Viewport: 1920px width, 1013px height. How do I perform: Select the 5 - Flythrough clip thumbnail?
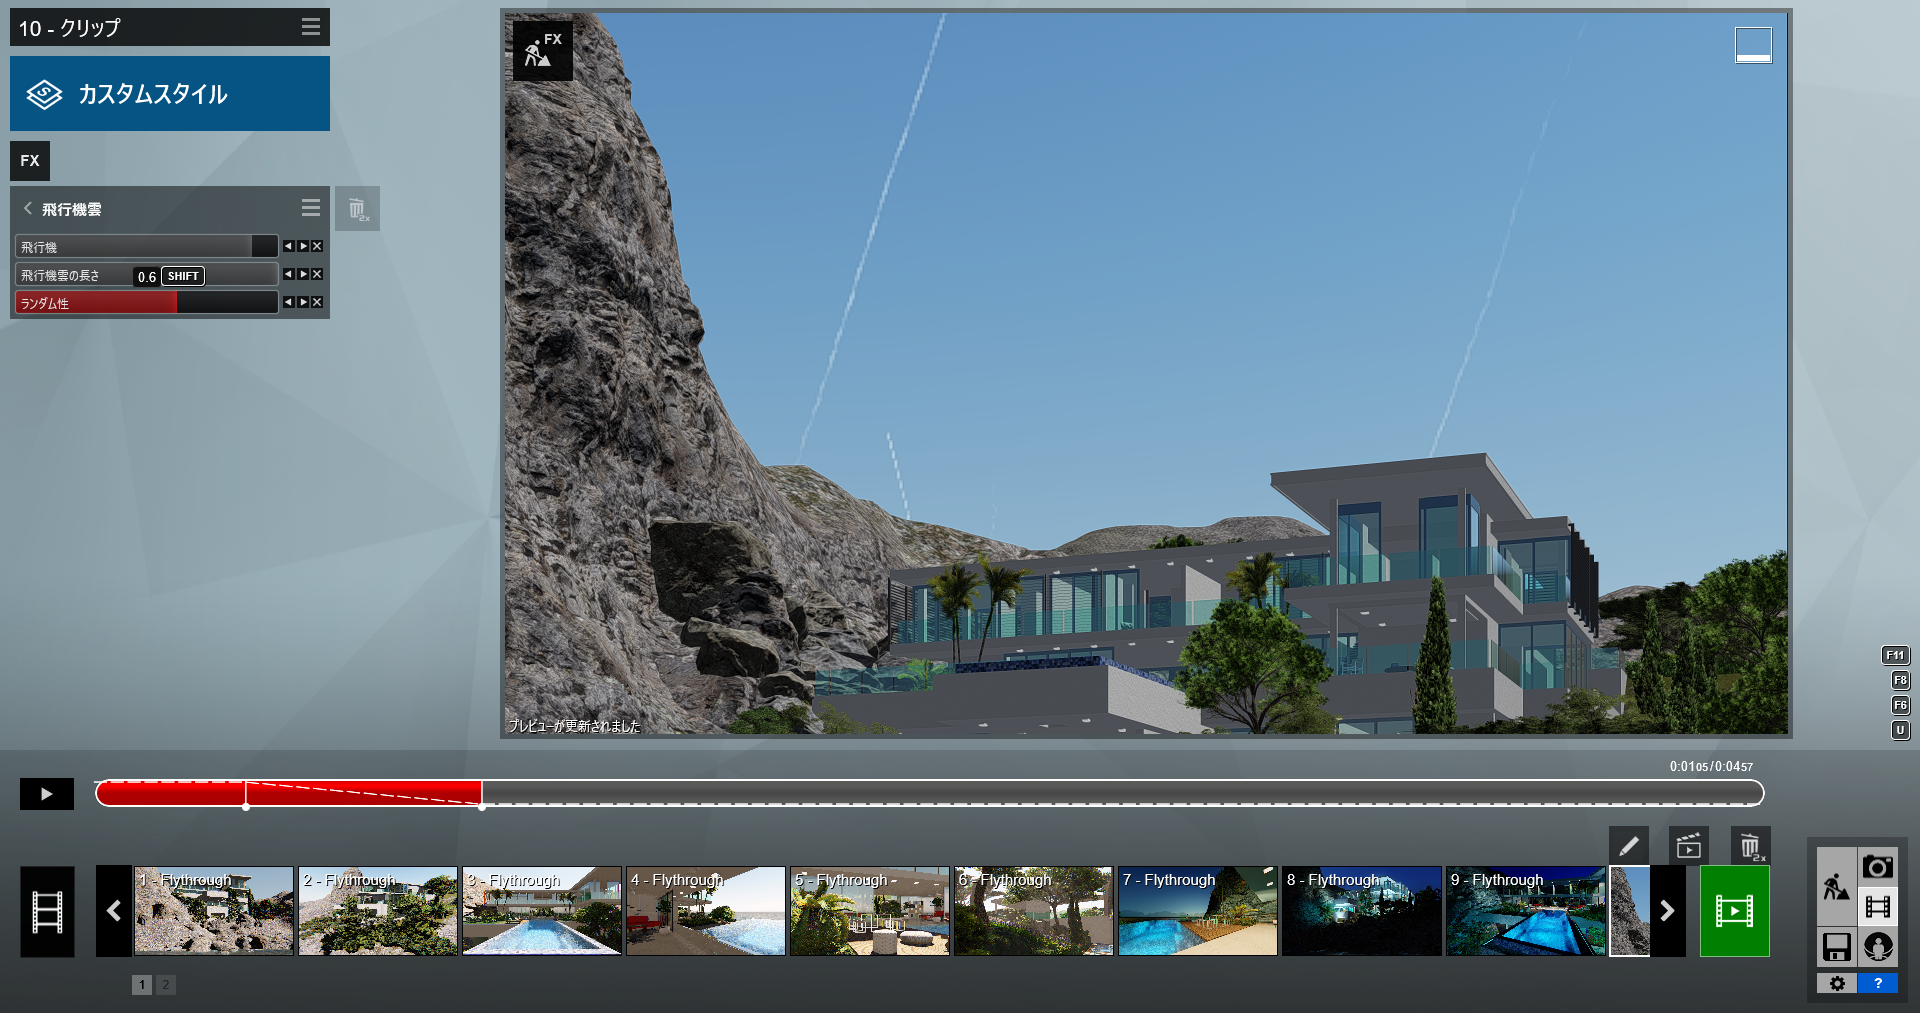870,911
